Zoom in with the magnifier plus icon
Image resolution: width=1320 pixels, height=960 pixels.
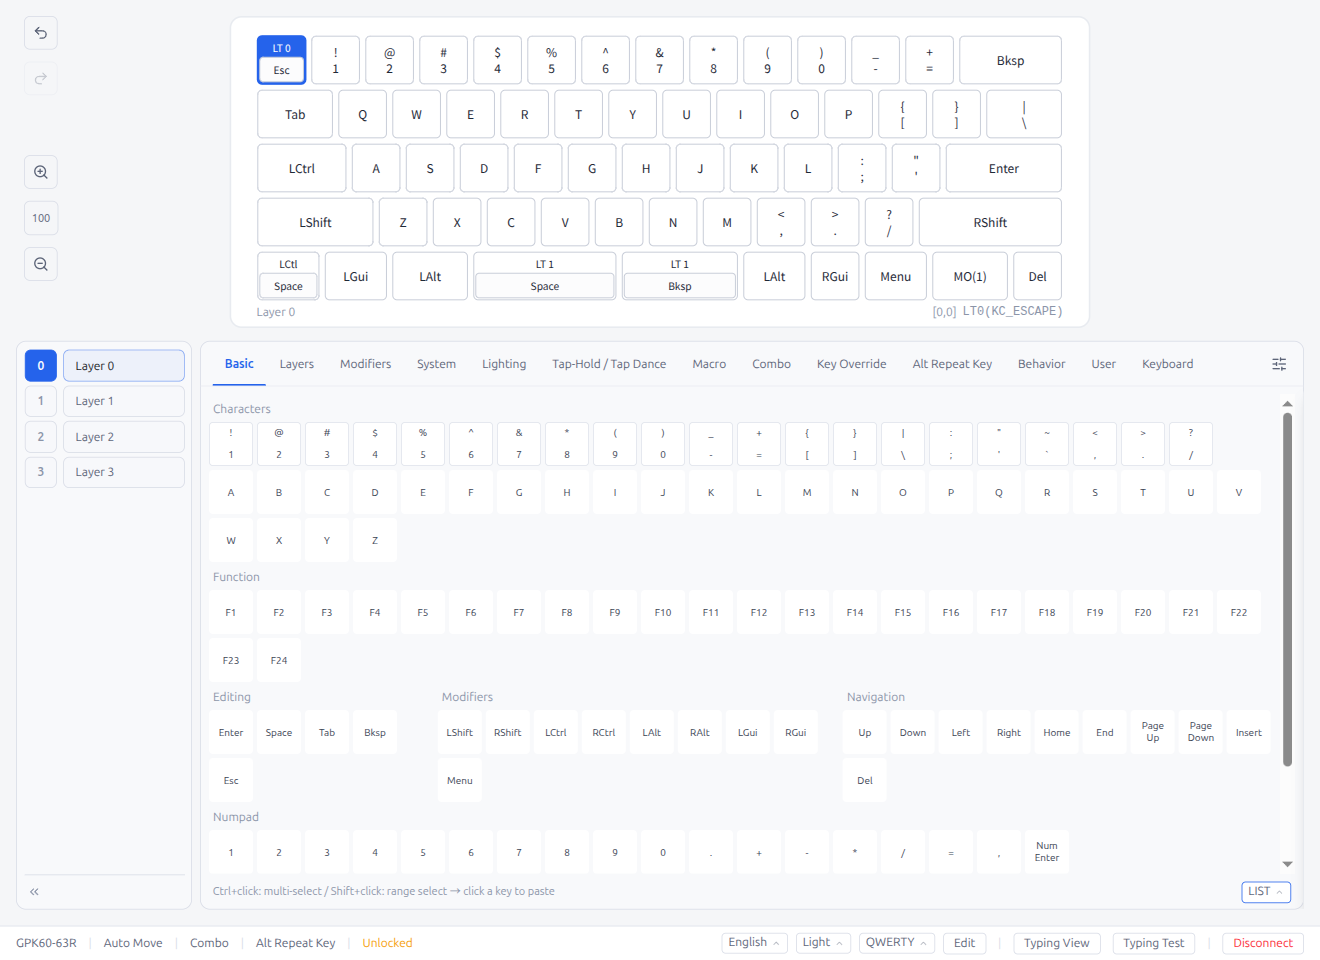tap(41, 172)
